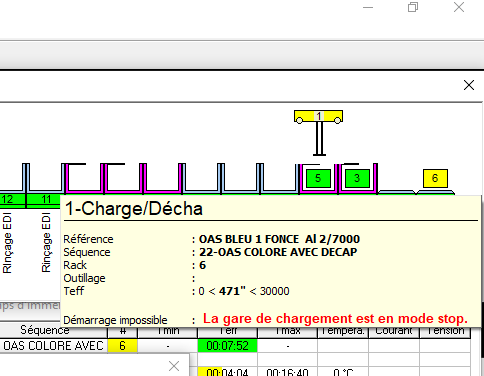484x376 pixels.
Task: Select green station 12 marker
Action: 12,199
